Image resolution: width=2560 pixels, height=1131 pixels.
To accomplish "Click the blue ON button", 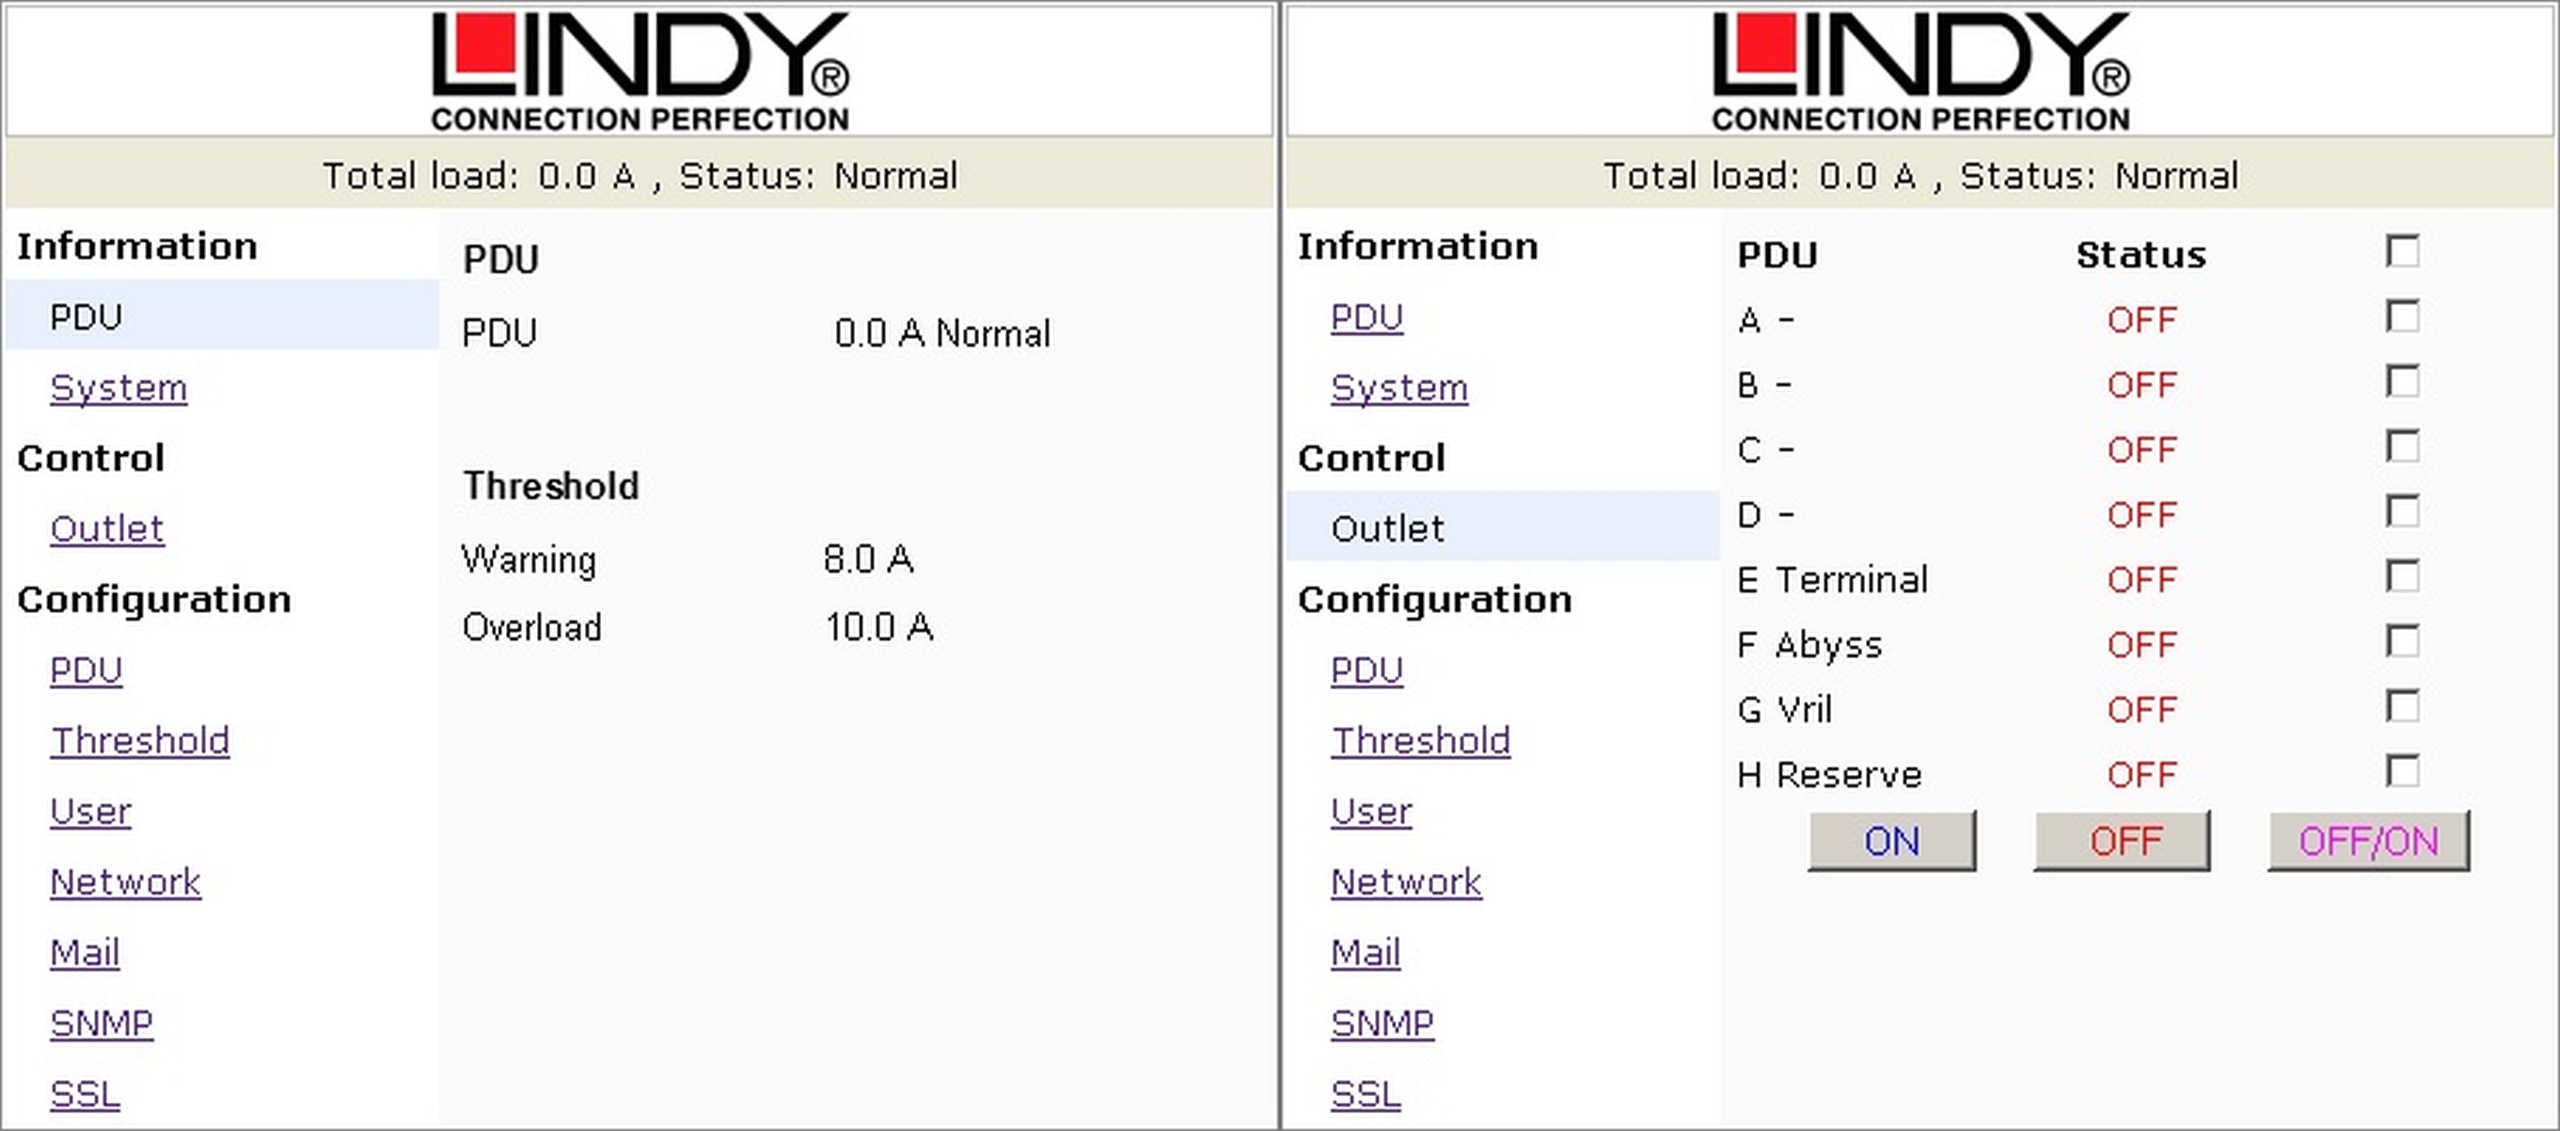I will click(x=1892, y=841).
